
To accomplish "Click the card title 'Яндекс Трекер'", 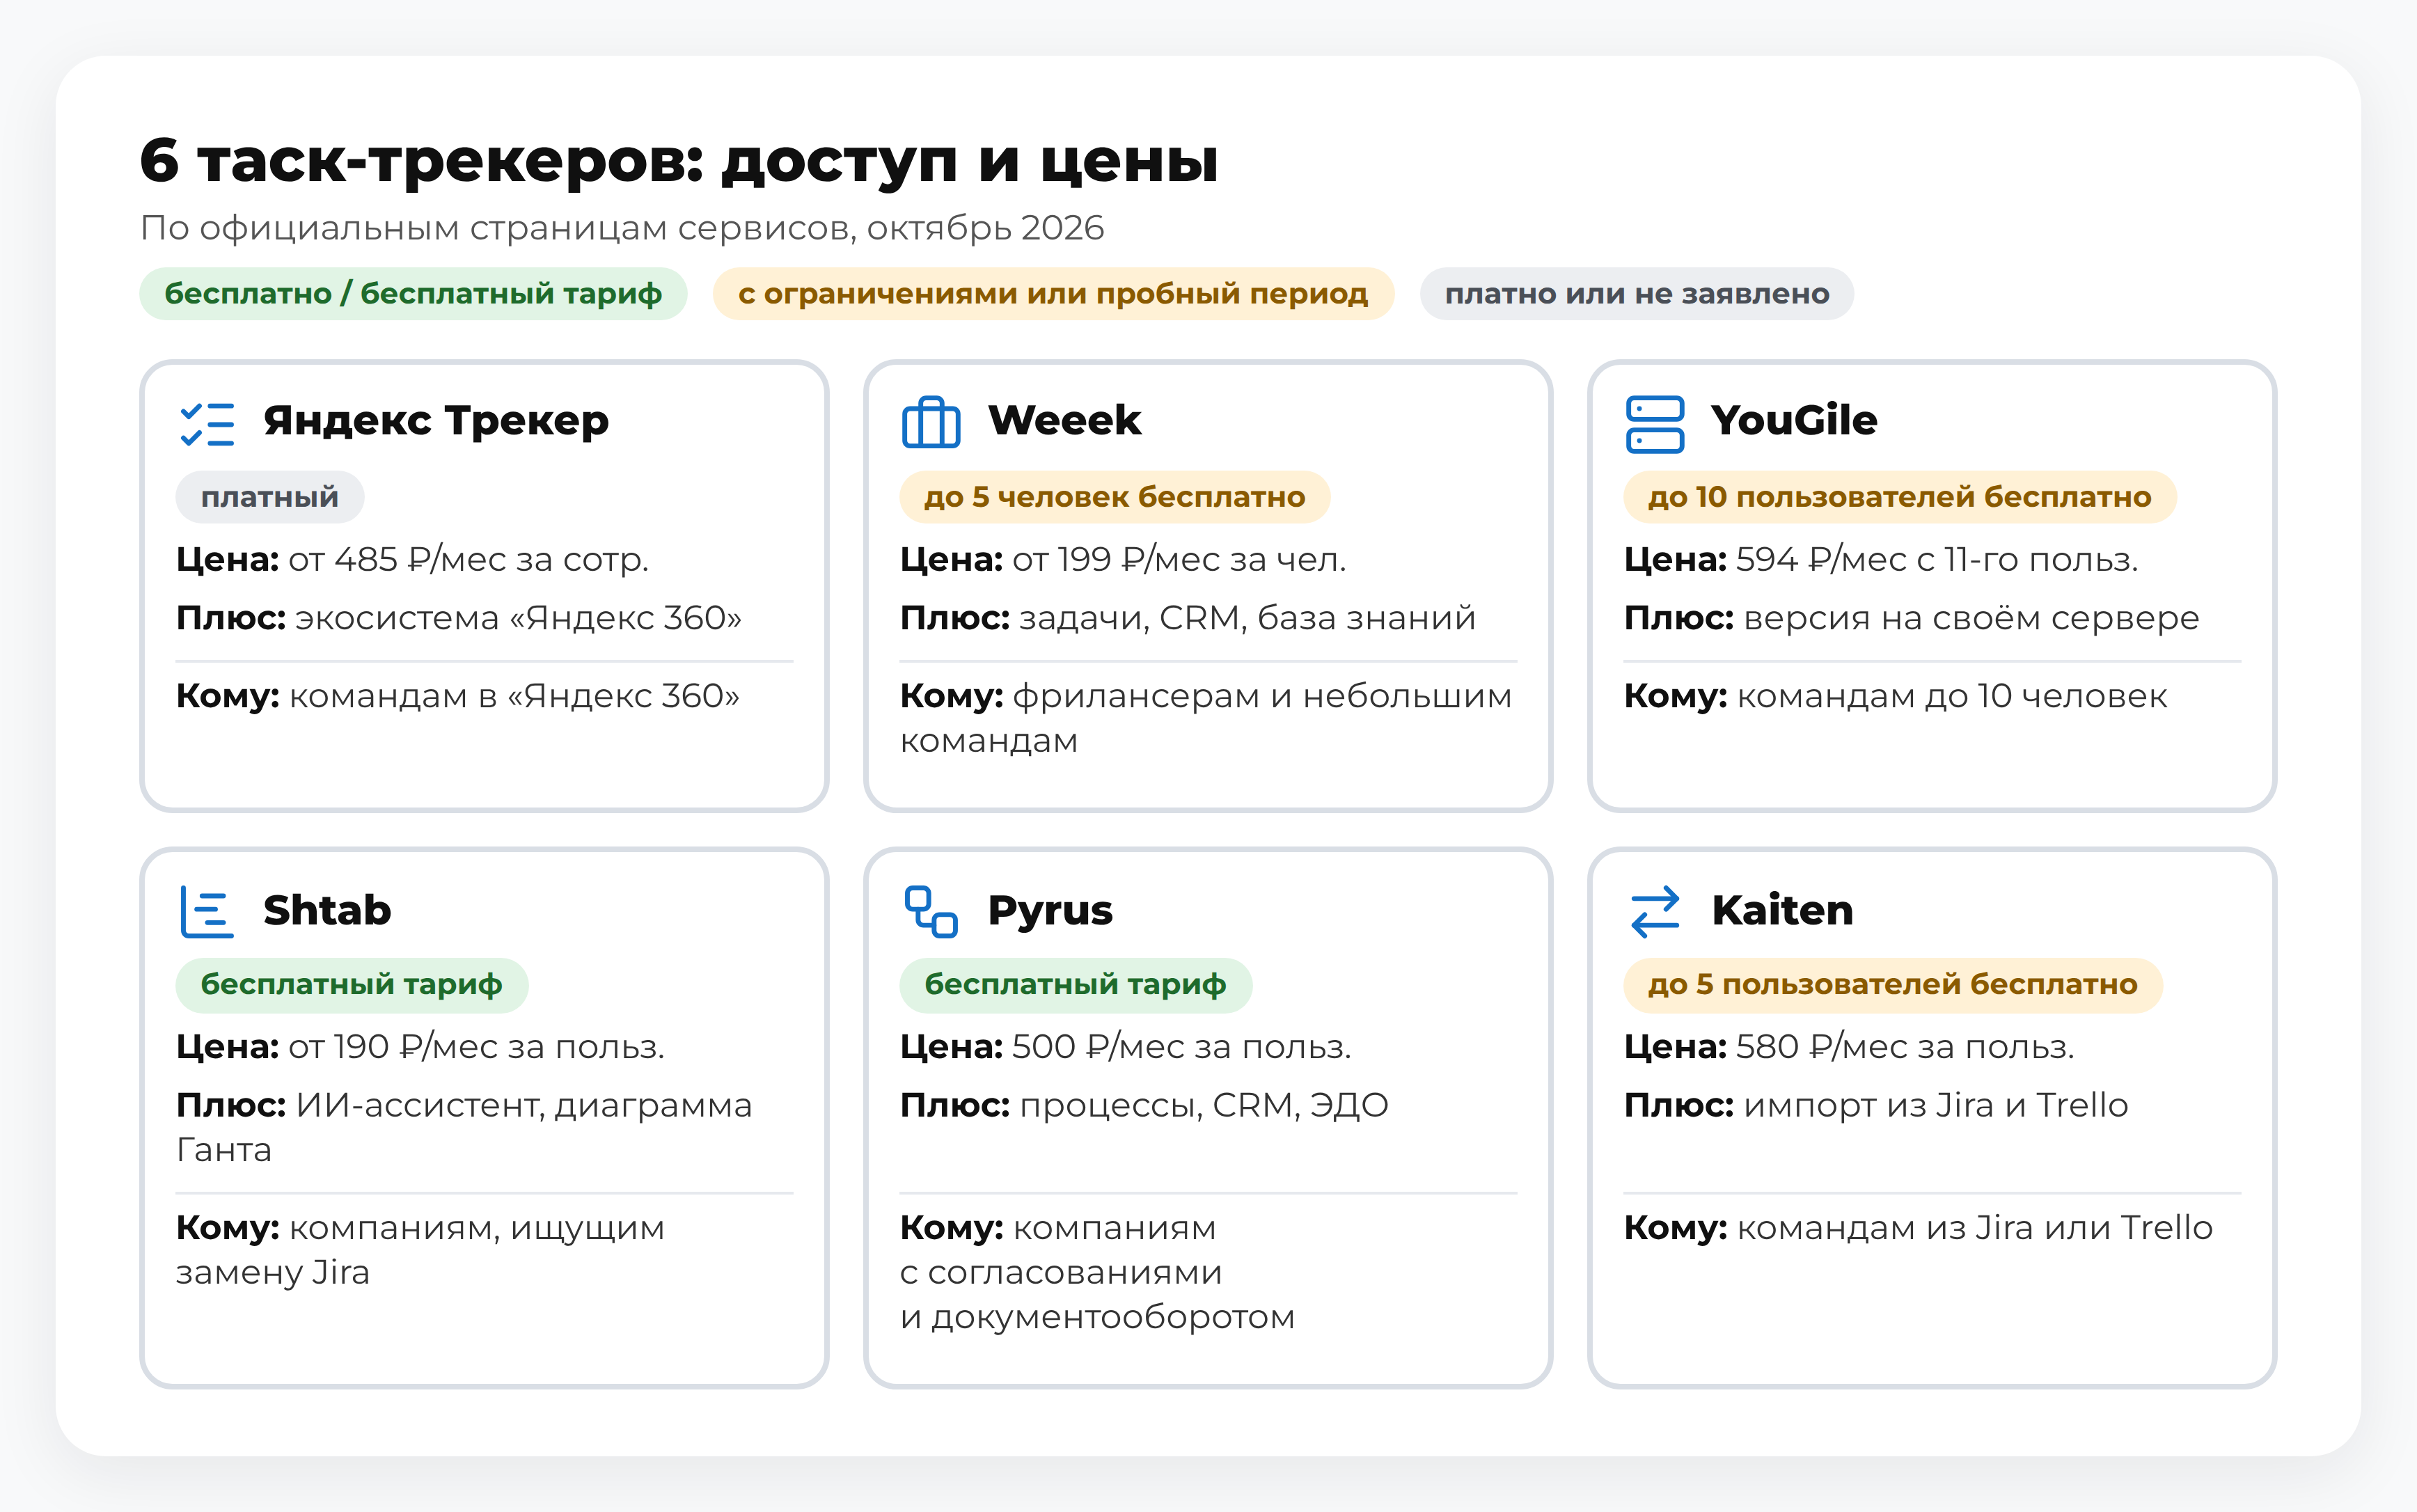I will tap(436, 421).
